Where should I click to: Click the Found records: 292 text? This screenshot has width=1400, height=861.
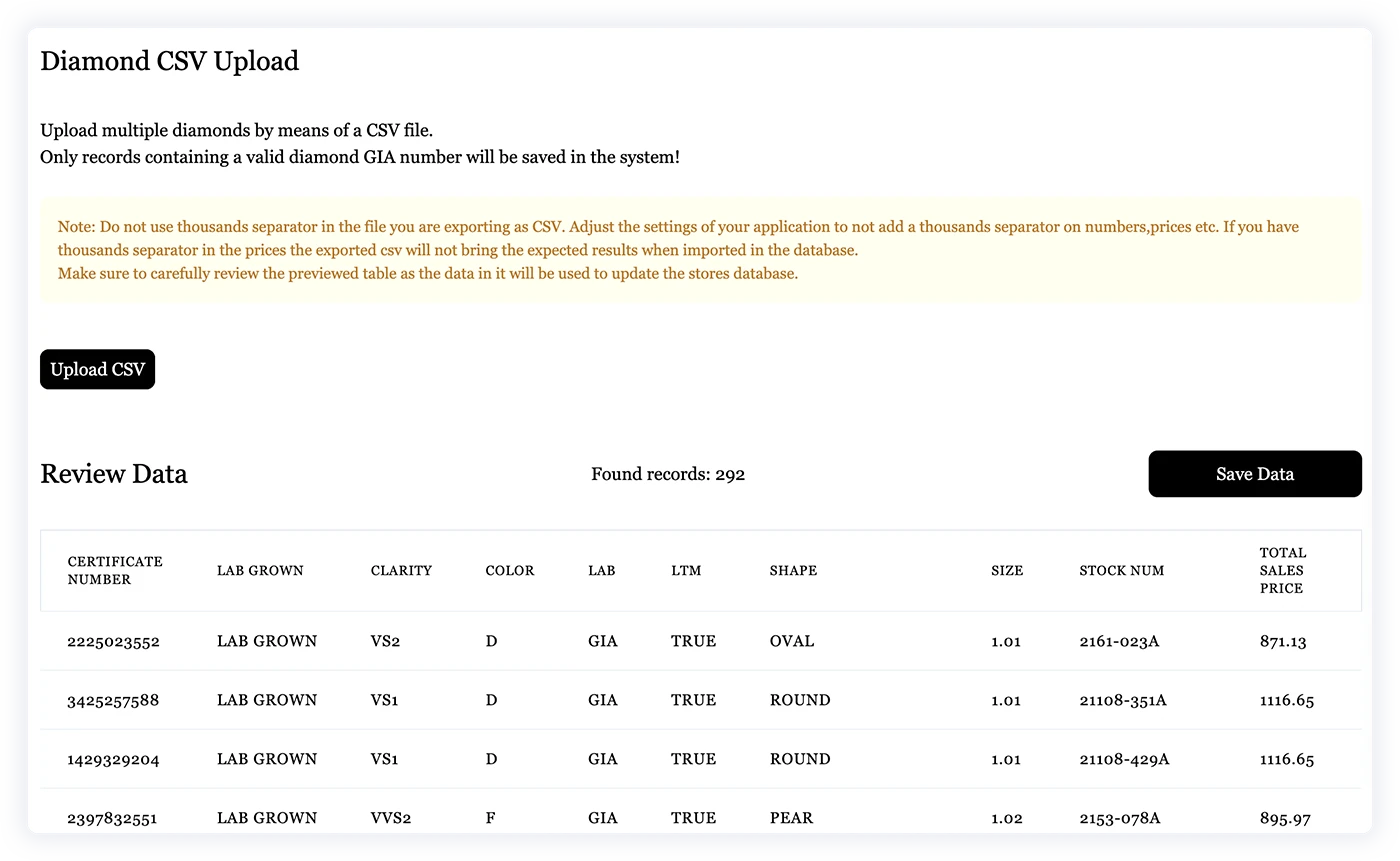tap(668, 474)
